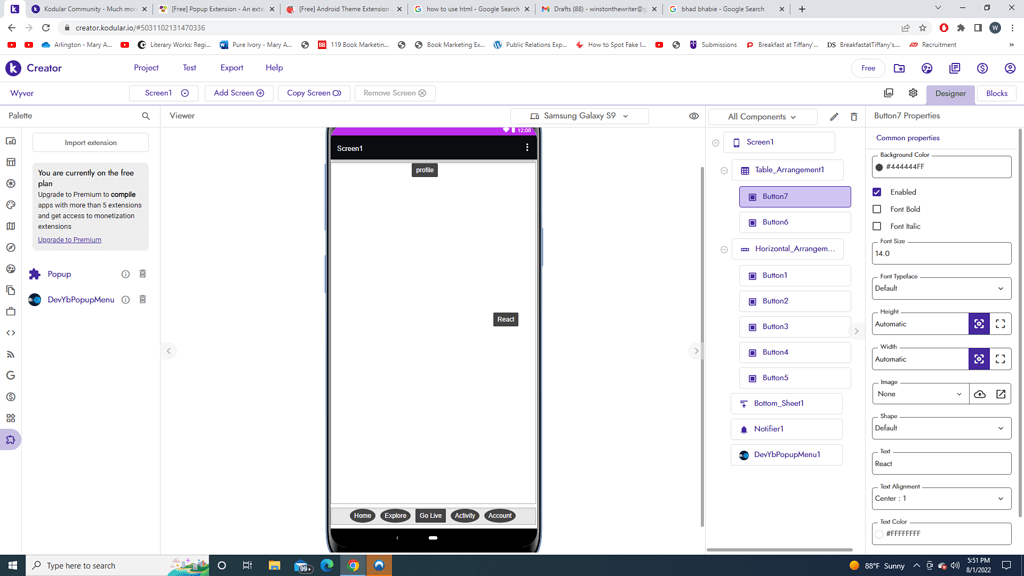1024x576 pixels.
Task: Open the Text Alignment dropdown
Action: click(x=941, y=498)
